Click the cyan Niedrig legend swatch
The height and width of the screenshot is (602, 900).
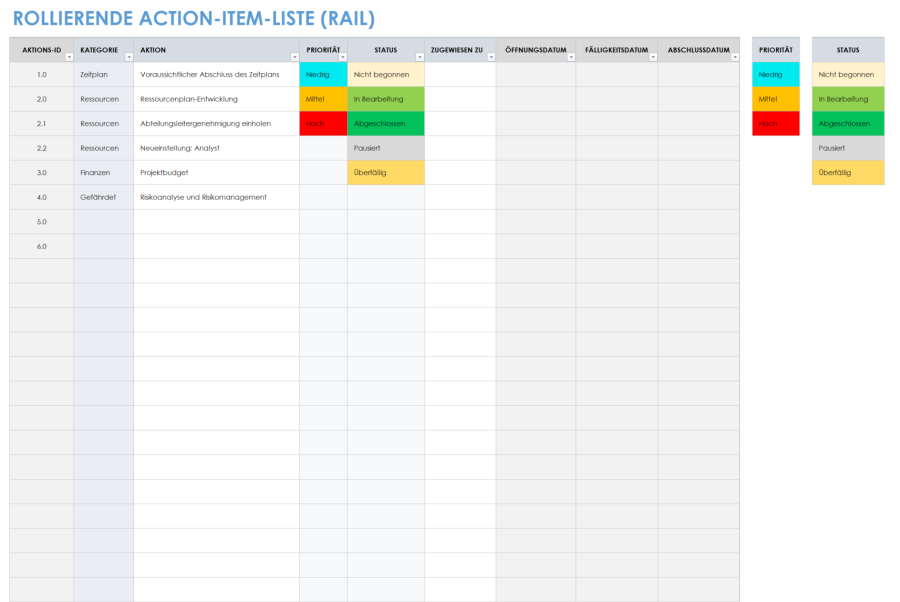coord(776,74)
